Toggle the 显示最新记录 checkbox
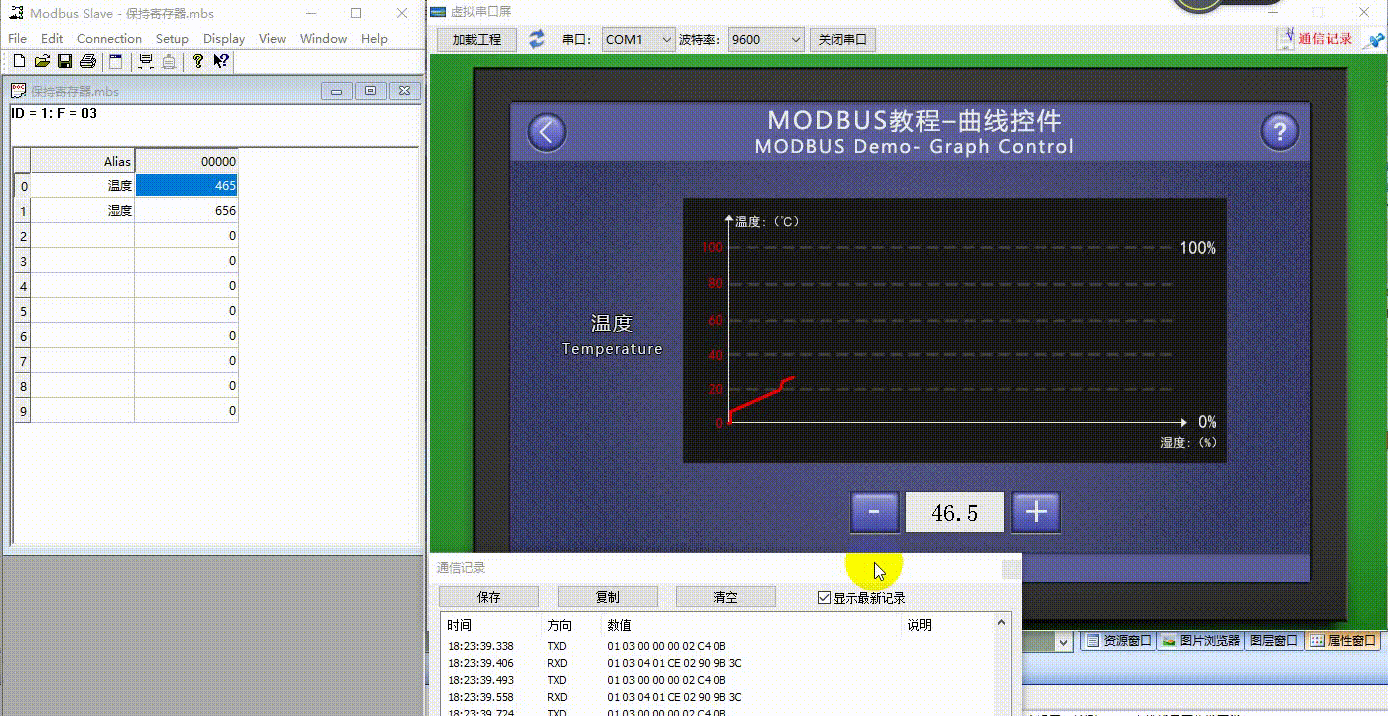The height and width of the screenshot is (716, 1388). point(824,598)
